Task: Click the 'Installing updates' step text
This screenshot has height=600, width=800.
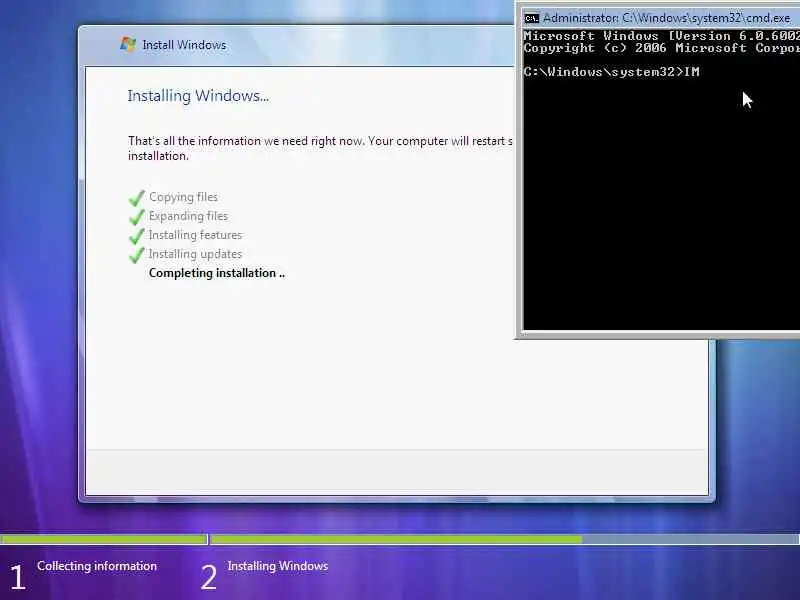Action: [195, 254]
